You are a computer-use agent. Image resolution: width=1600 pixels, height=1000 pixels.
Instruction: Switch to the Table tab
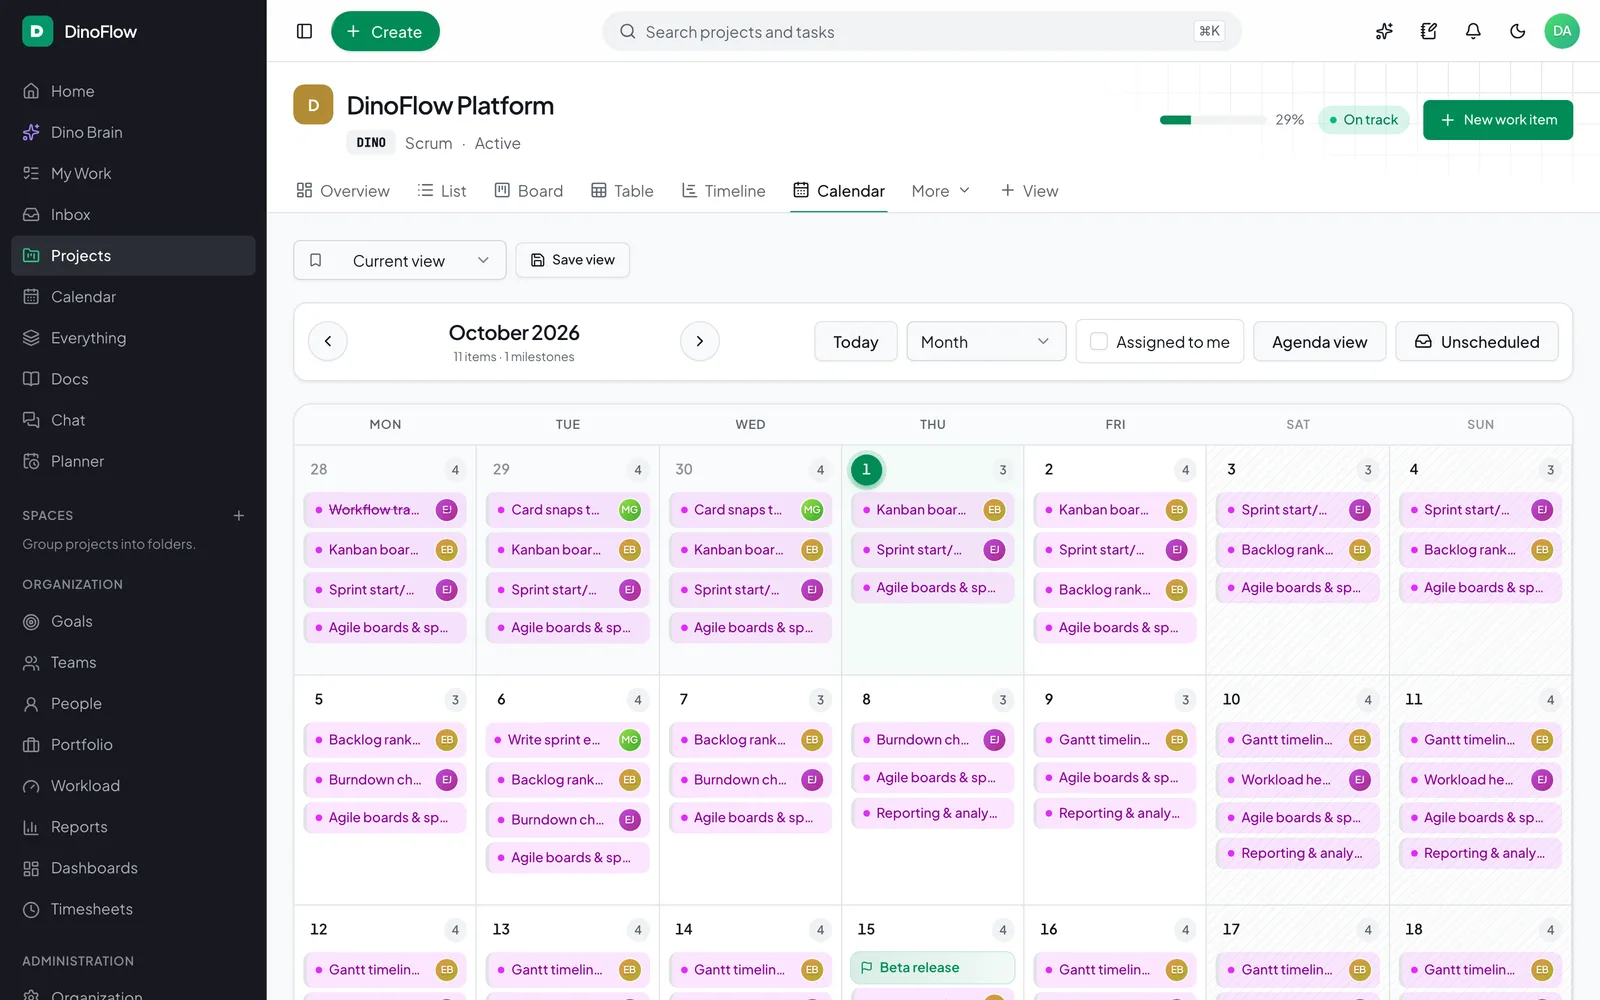[x=622, y=191]
